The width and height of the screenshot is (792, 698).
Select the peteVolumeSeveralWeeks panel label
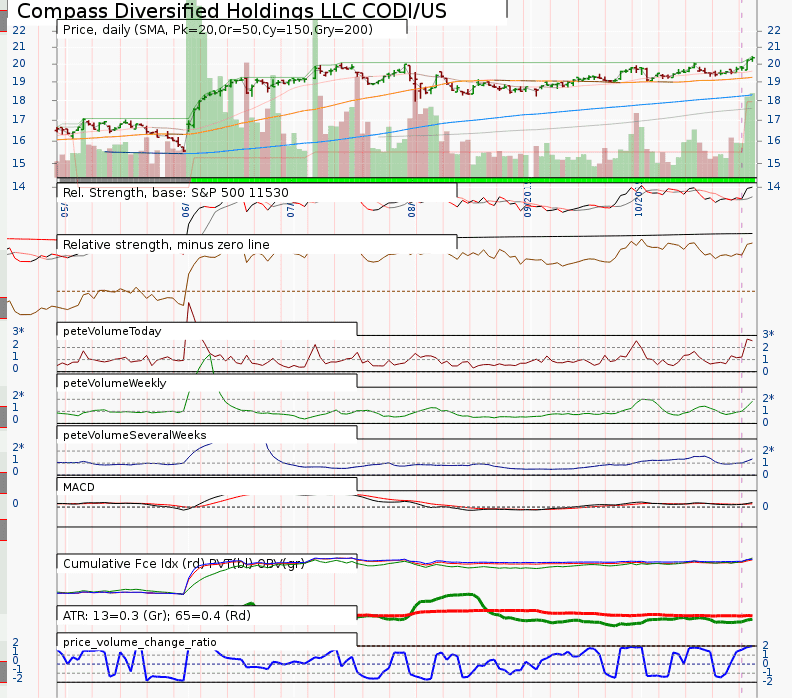[135, 435]
